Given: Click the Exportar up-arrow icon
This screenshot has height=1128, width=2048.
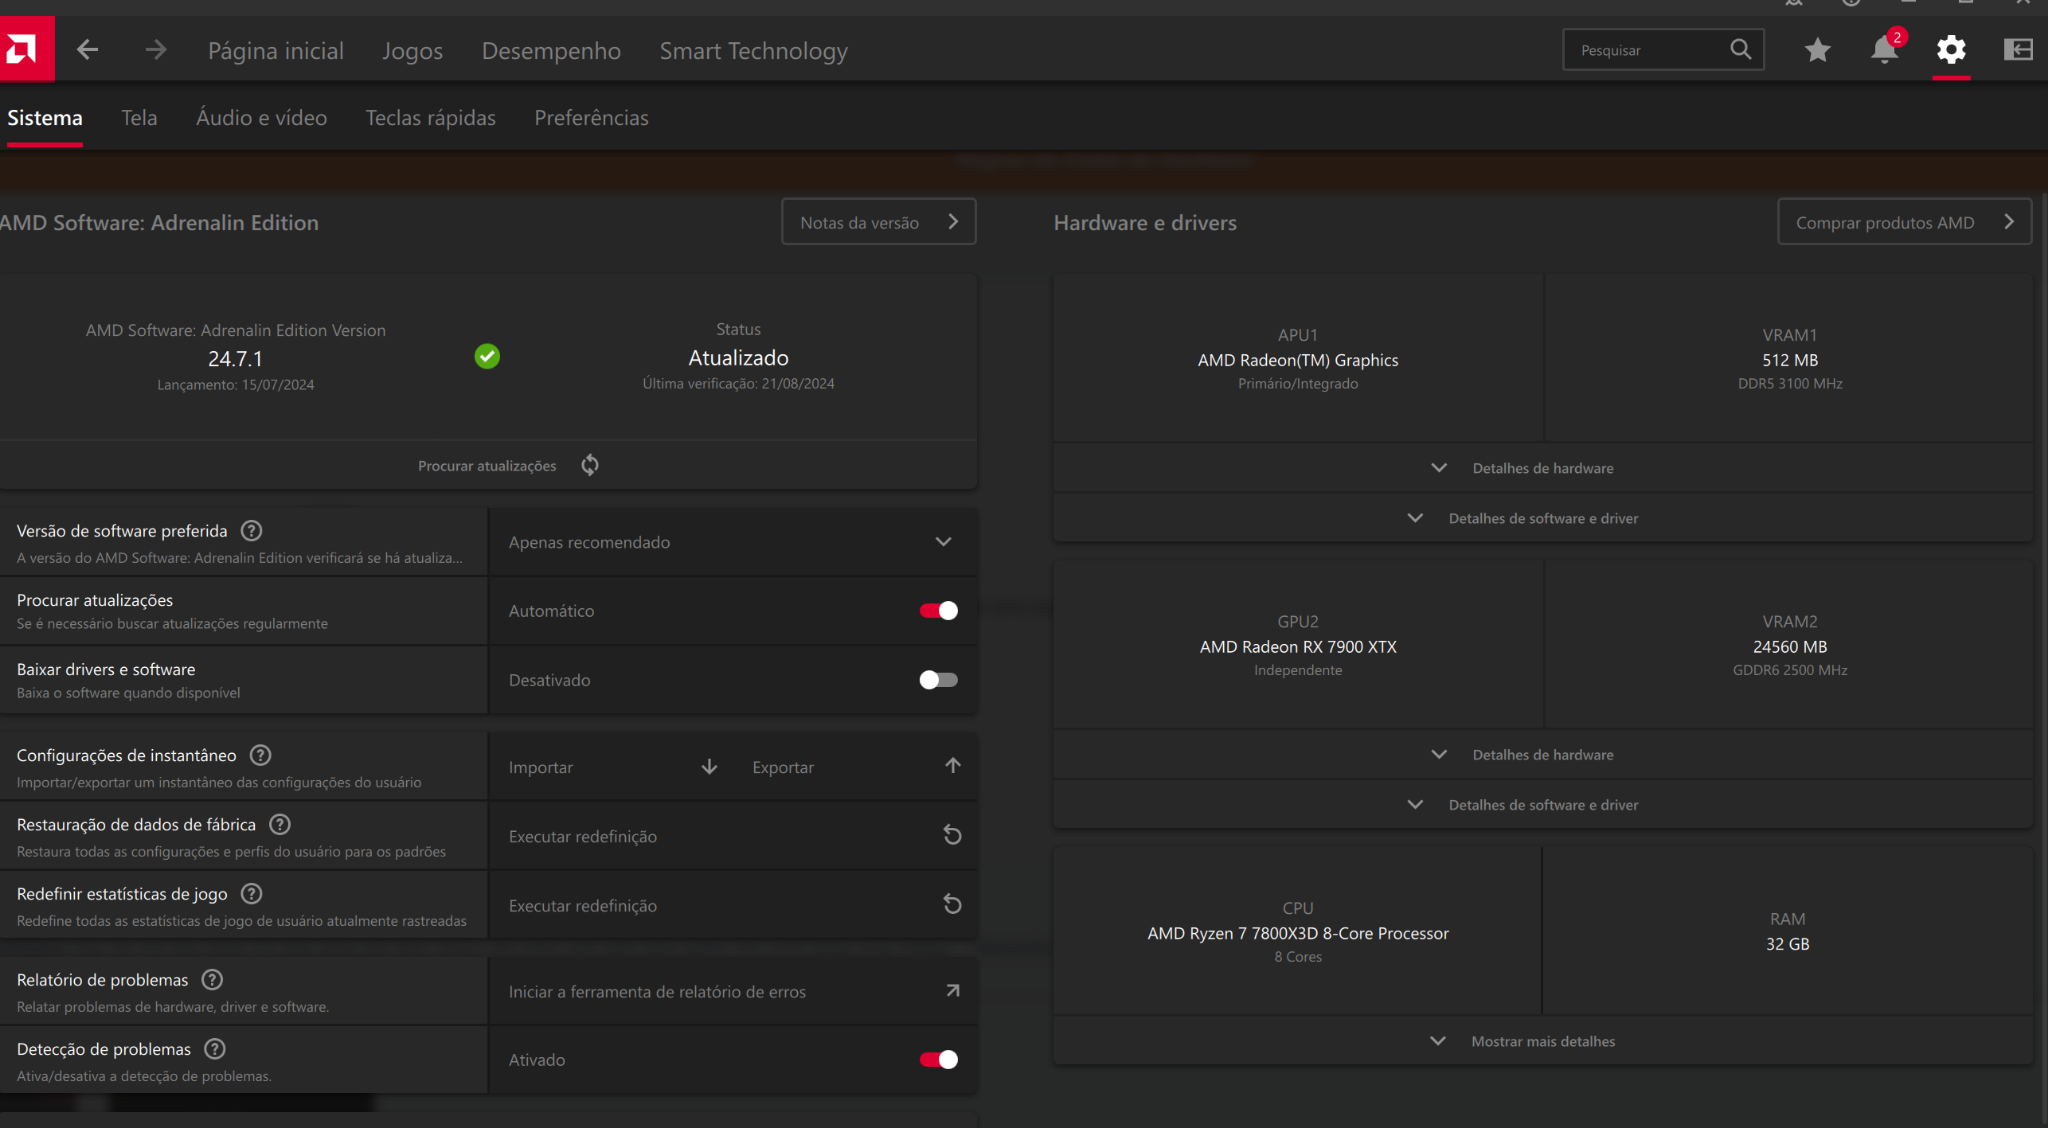Looking at the screenshot, I should (953, 766).
